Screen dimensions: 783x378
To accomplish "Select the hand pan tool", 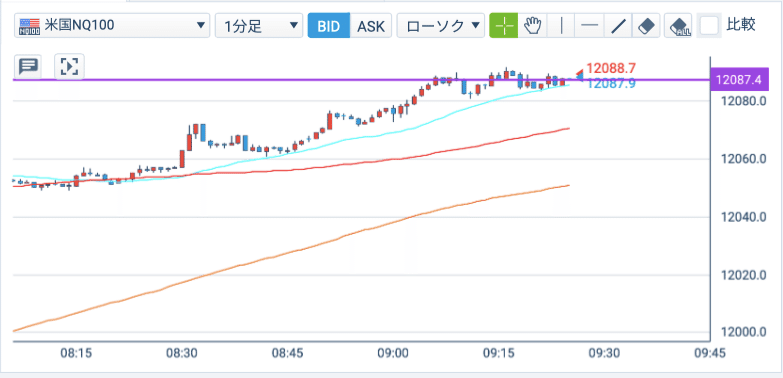I will pyautogui.click(x=533, y=25).
